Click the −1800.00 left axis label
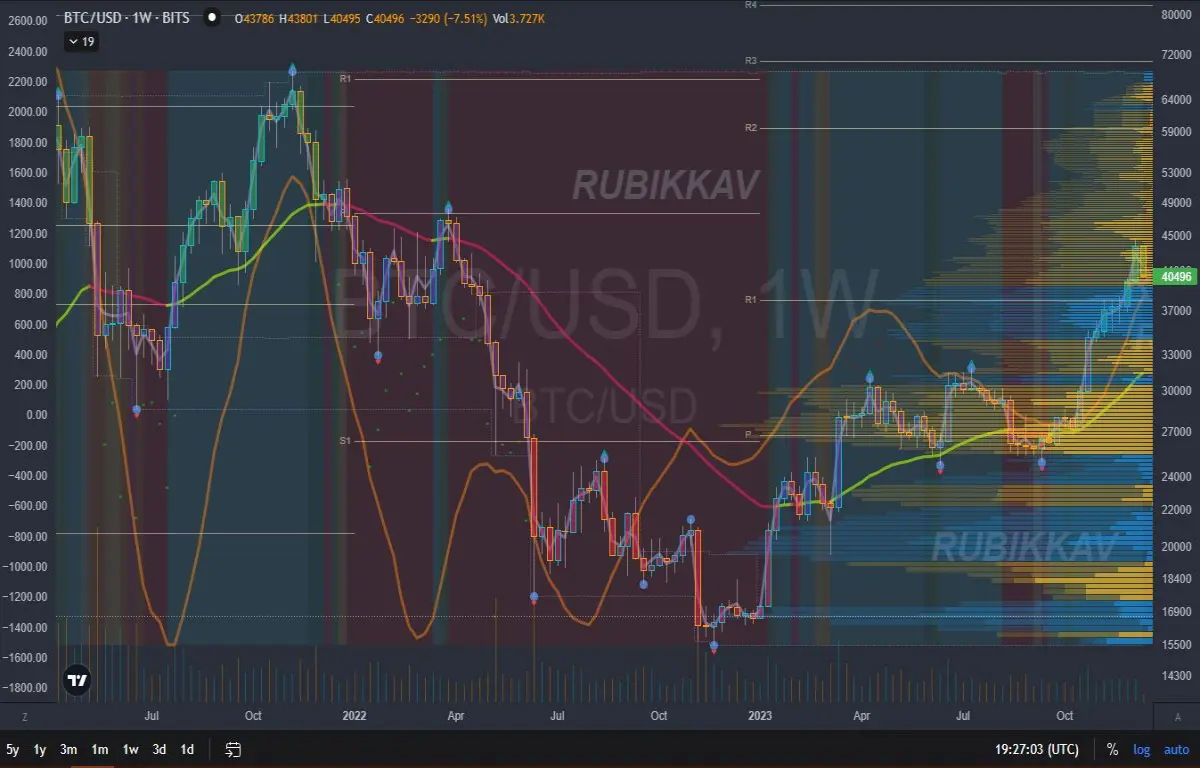This screenshot has width=1200, height=768. pyautogui.click(x=25, y=688)
